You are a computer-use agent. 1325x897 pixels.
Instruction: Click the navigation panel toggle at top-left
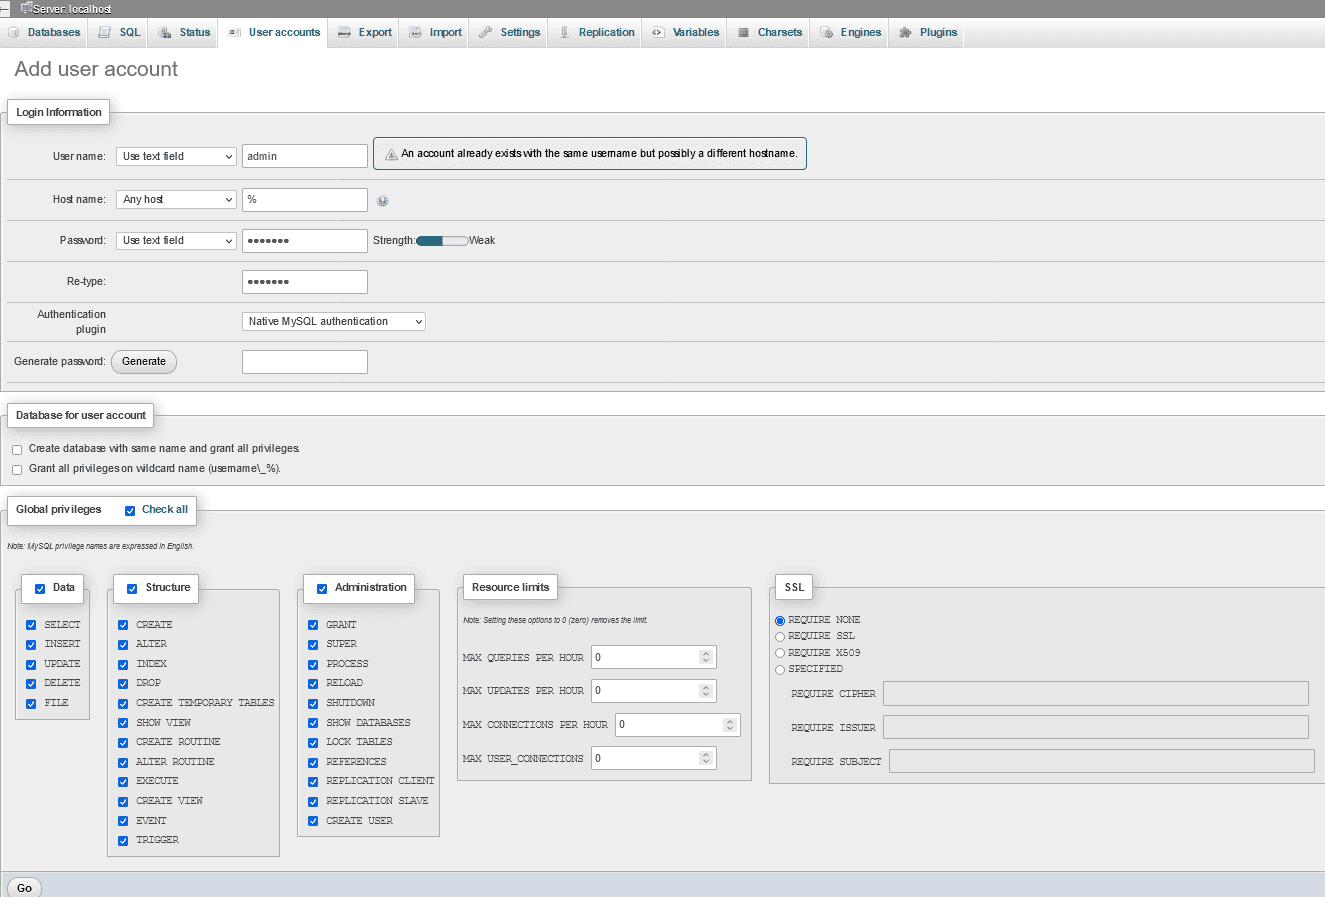5,8
